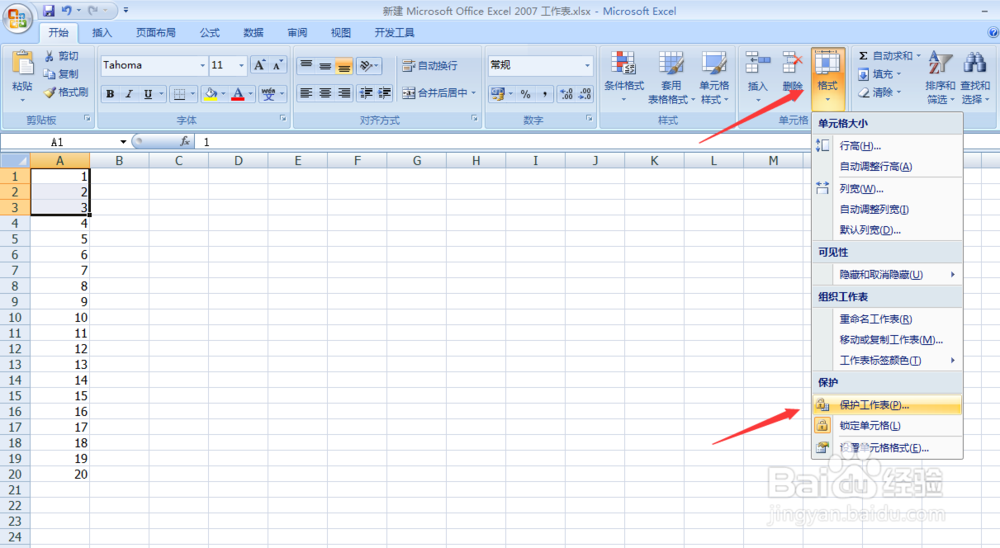Choose 保护工作表 menu entry
Screen dimensions: 1000x548
pyautogui.click(x=887, y=405)
